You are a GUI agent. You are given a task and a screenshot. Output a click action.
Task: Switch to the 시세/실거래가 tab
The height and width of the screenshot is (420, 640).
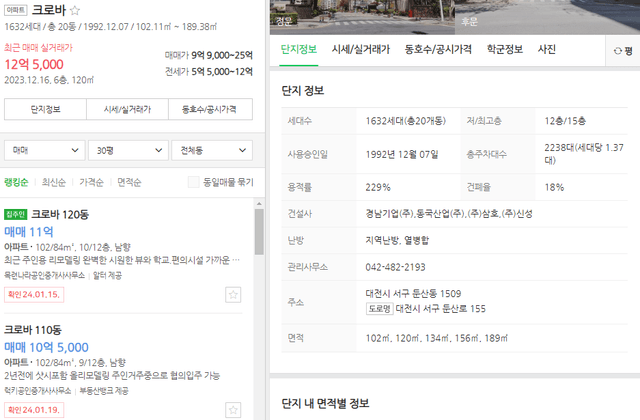click(x=361, y=50)
